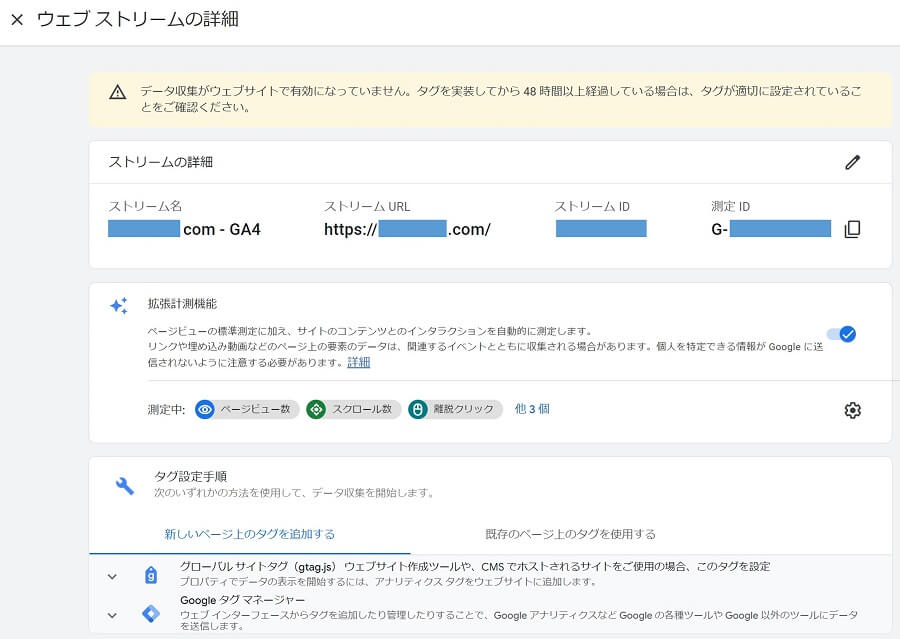Show the 他 3 個 additional measurements
This screenshot has height=639, width=900.
point(532,409)
